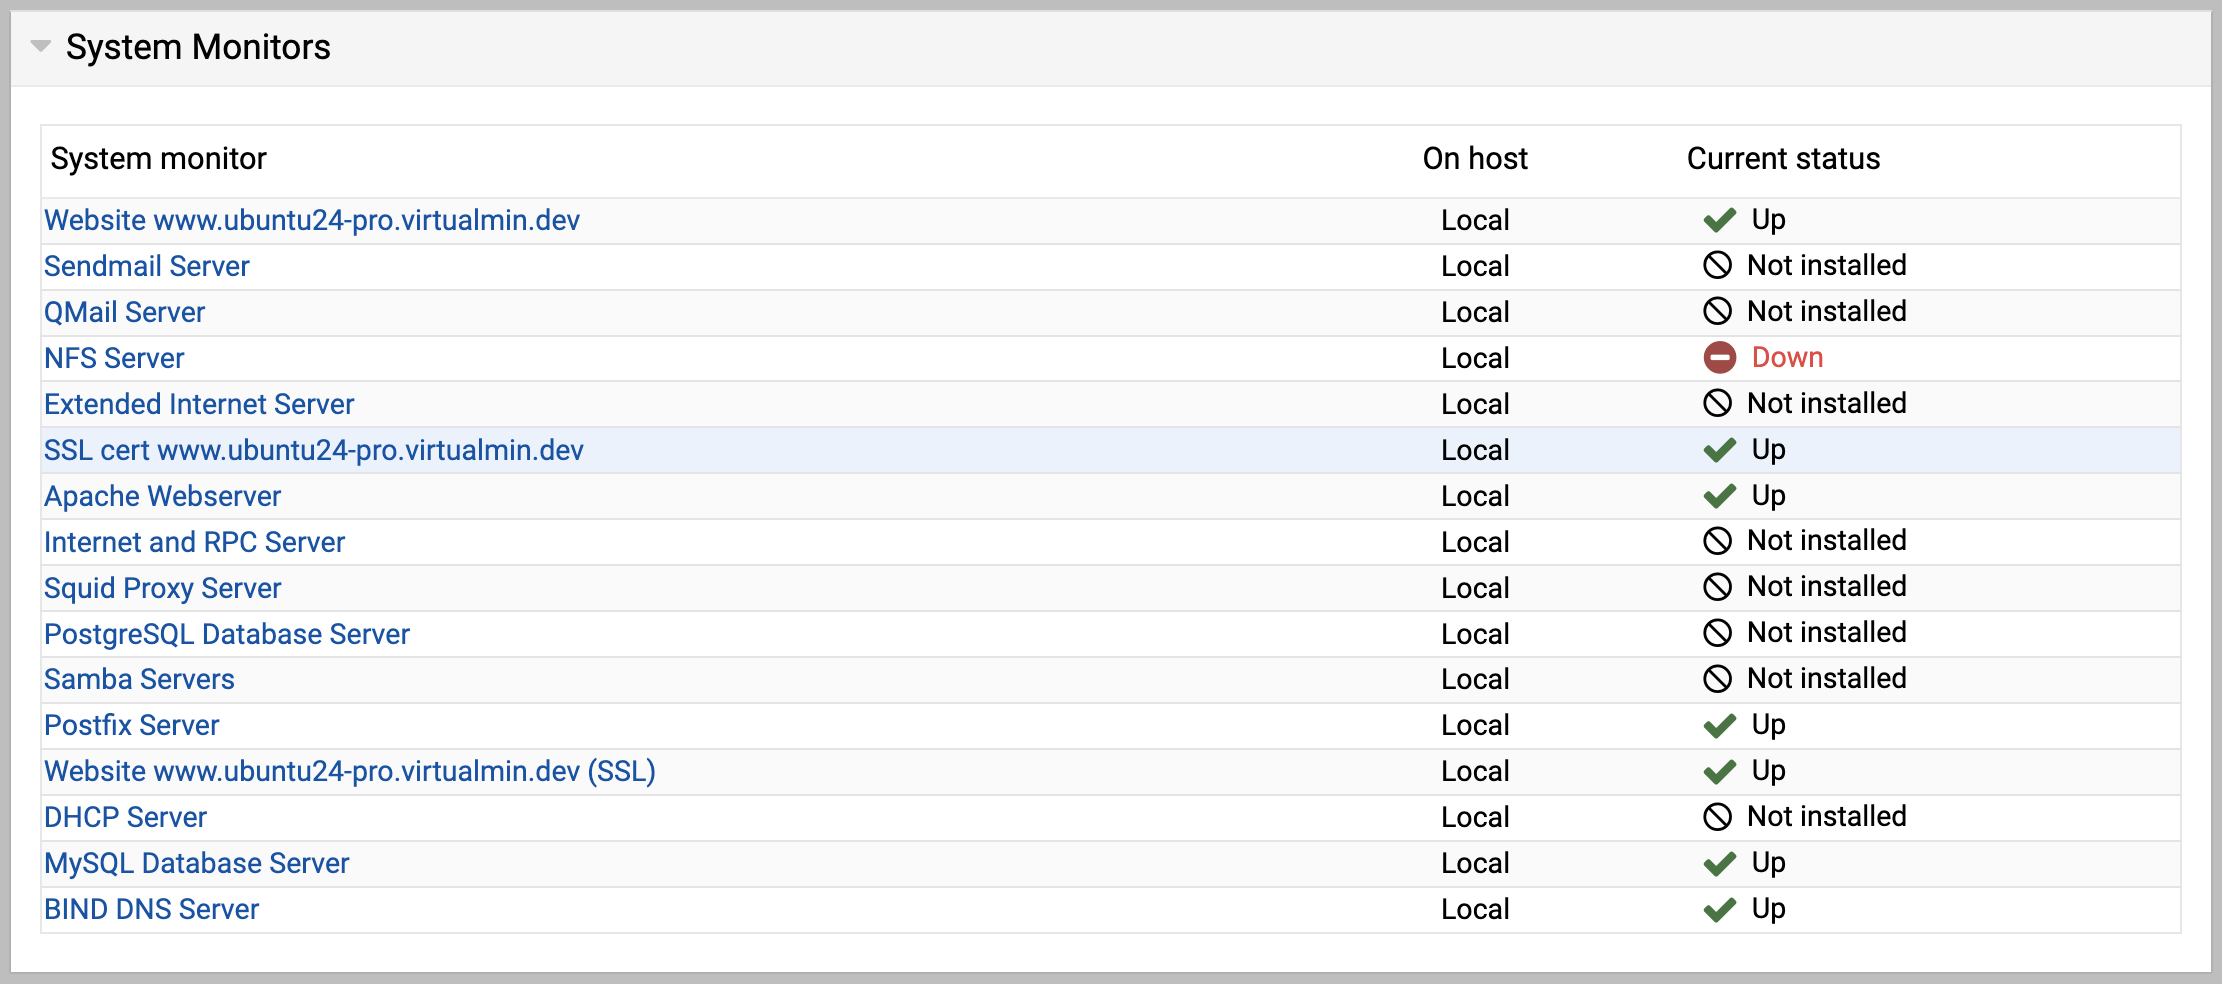
Task: Open the Samba Servers monitor
Action: [x=139, y=679]
